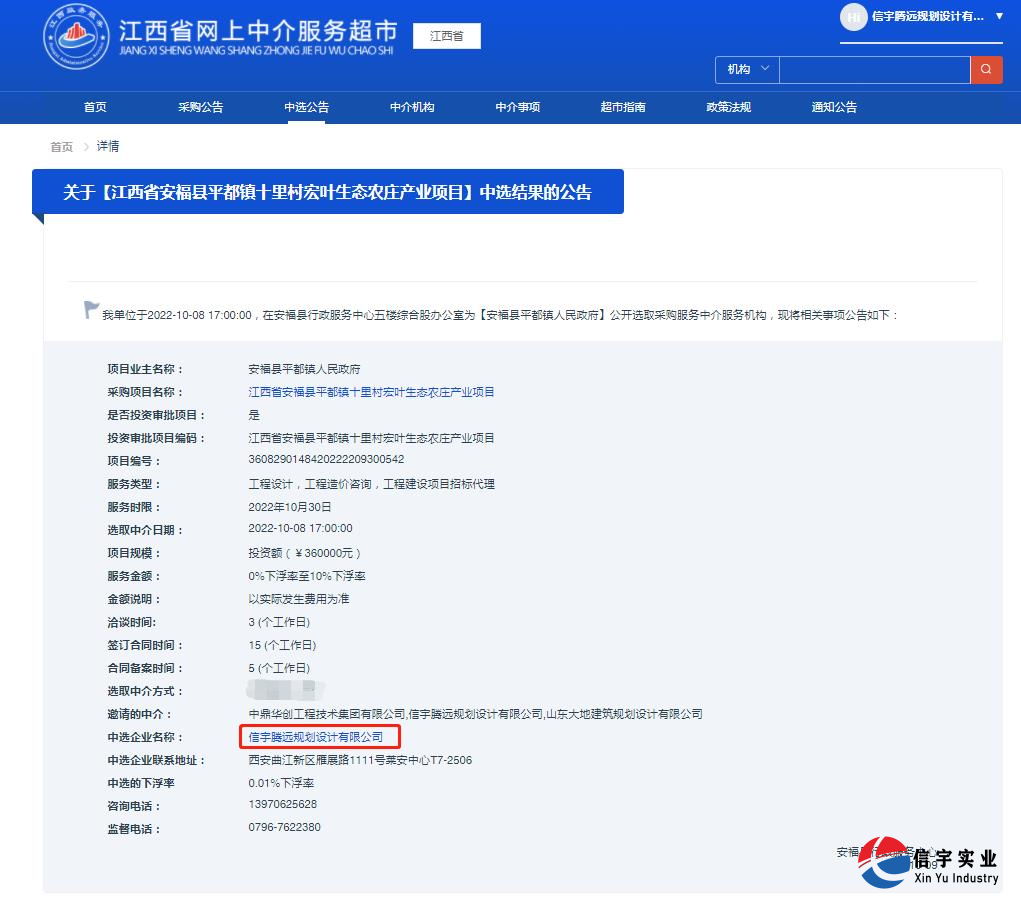Image resolution: width=1021 pixels, height=904 pixels.
Task: Click the user avatar icon top right
Action: (853, 17)
